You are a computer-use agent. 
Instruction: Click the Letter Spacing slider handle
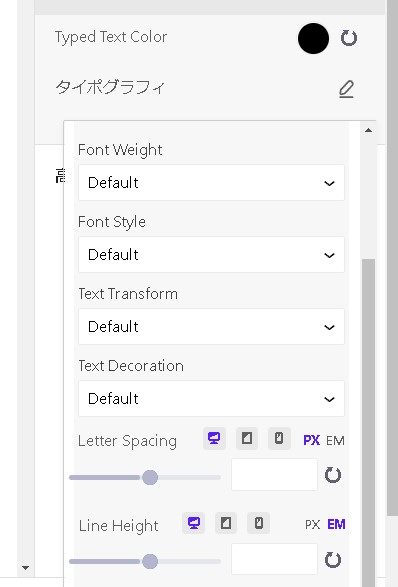click(150, 477)
